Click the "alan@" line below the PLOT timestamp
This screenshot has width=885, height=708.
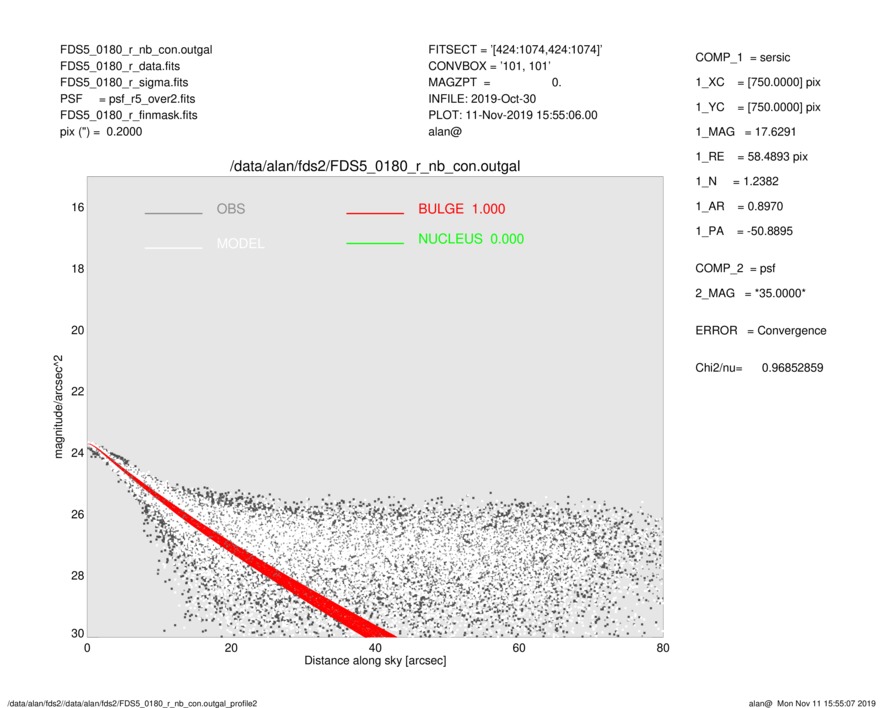point(445,132)
